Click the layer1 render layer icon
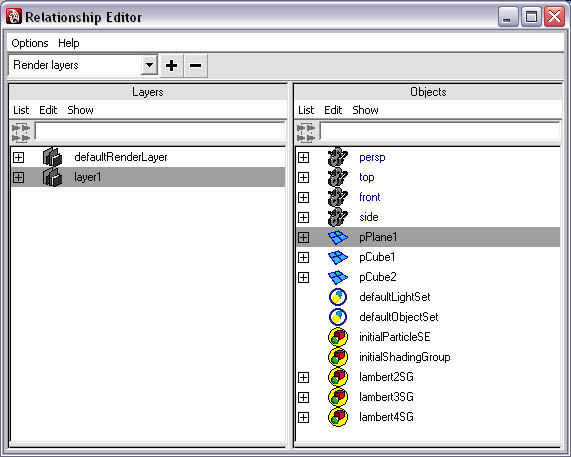Image resolution: width=571 pixels, height=457 pixels. (x=52, y=177)
